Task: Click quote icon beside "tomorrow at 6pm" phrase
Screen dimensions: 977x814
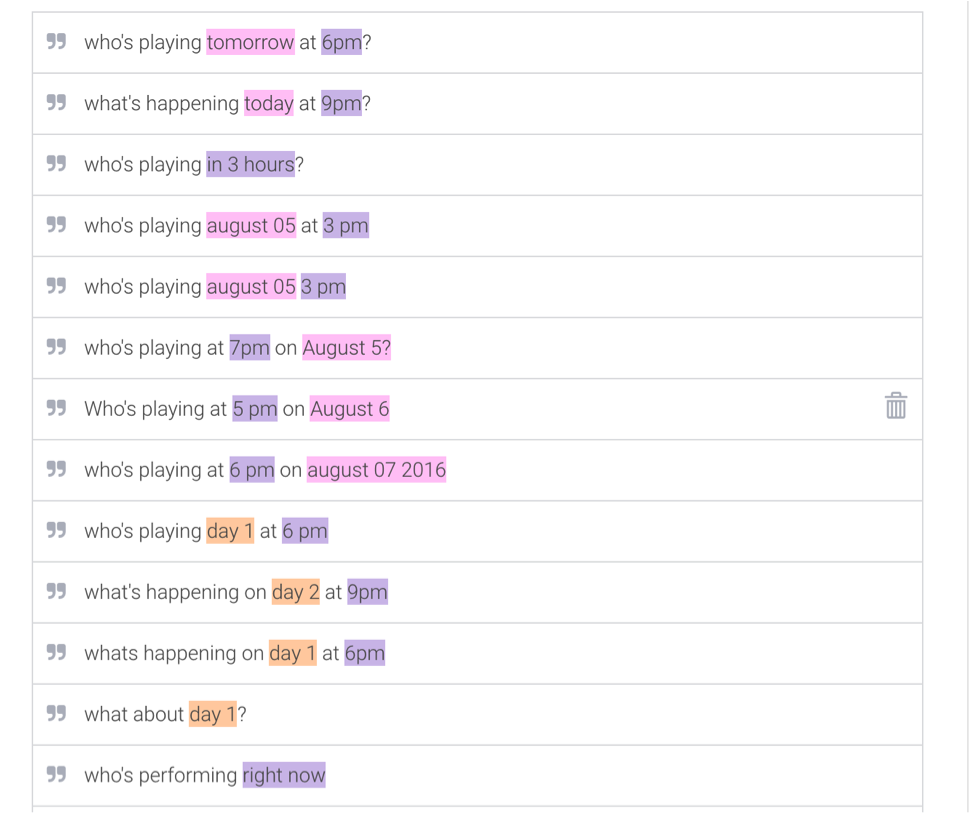Action: tap(57, 42)
